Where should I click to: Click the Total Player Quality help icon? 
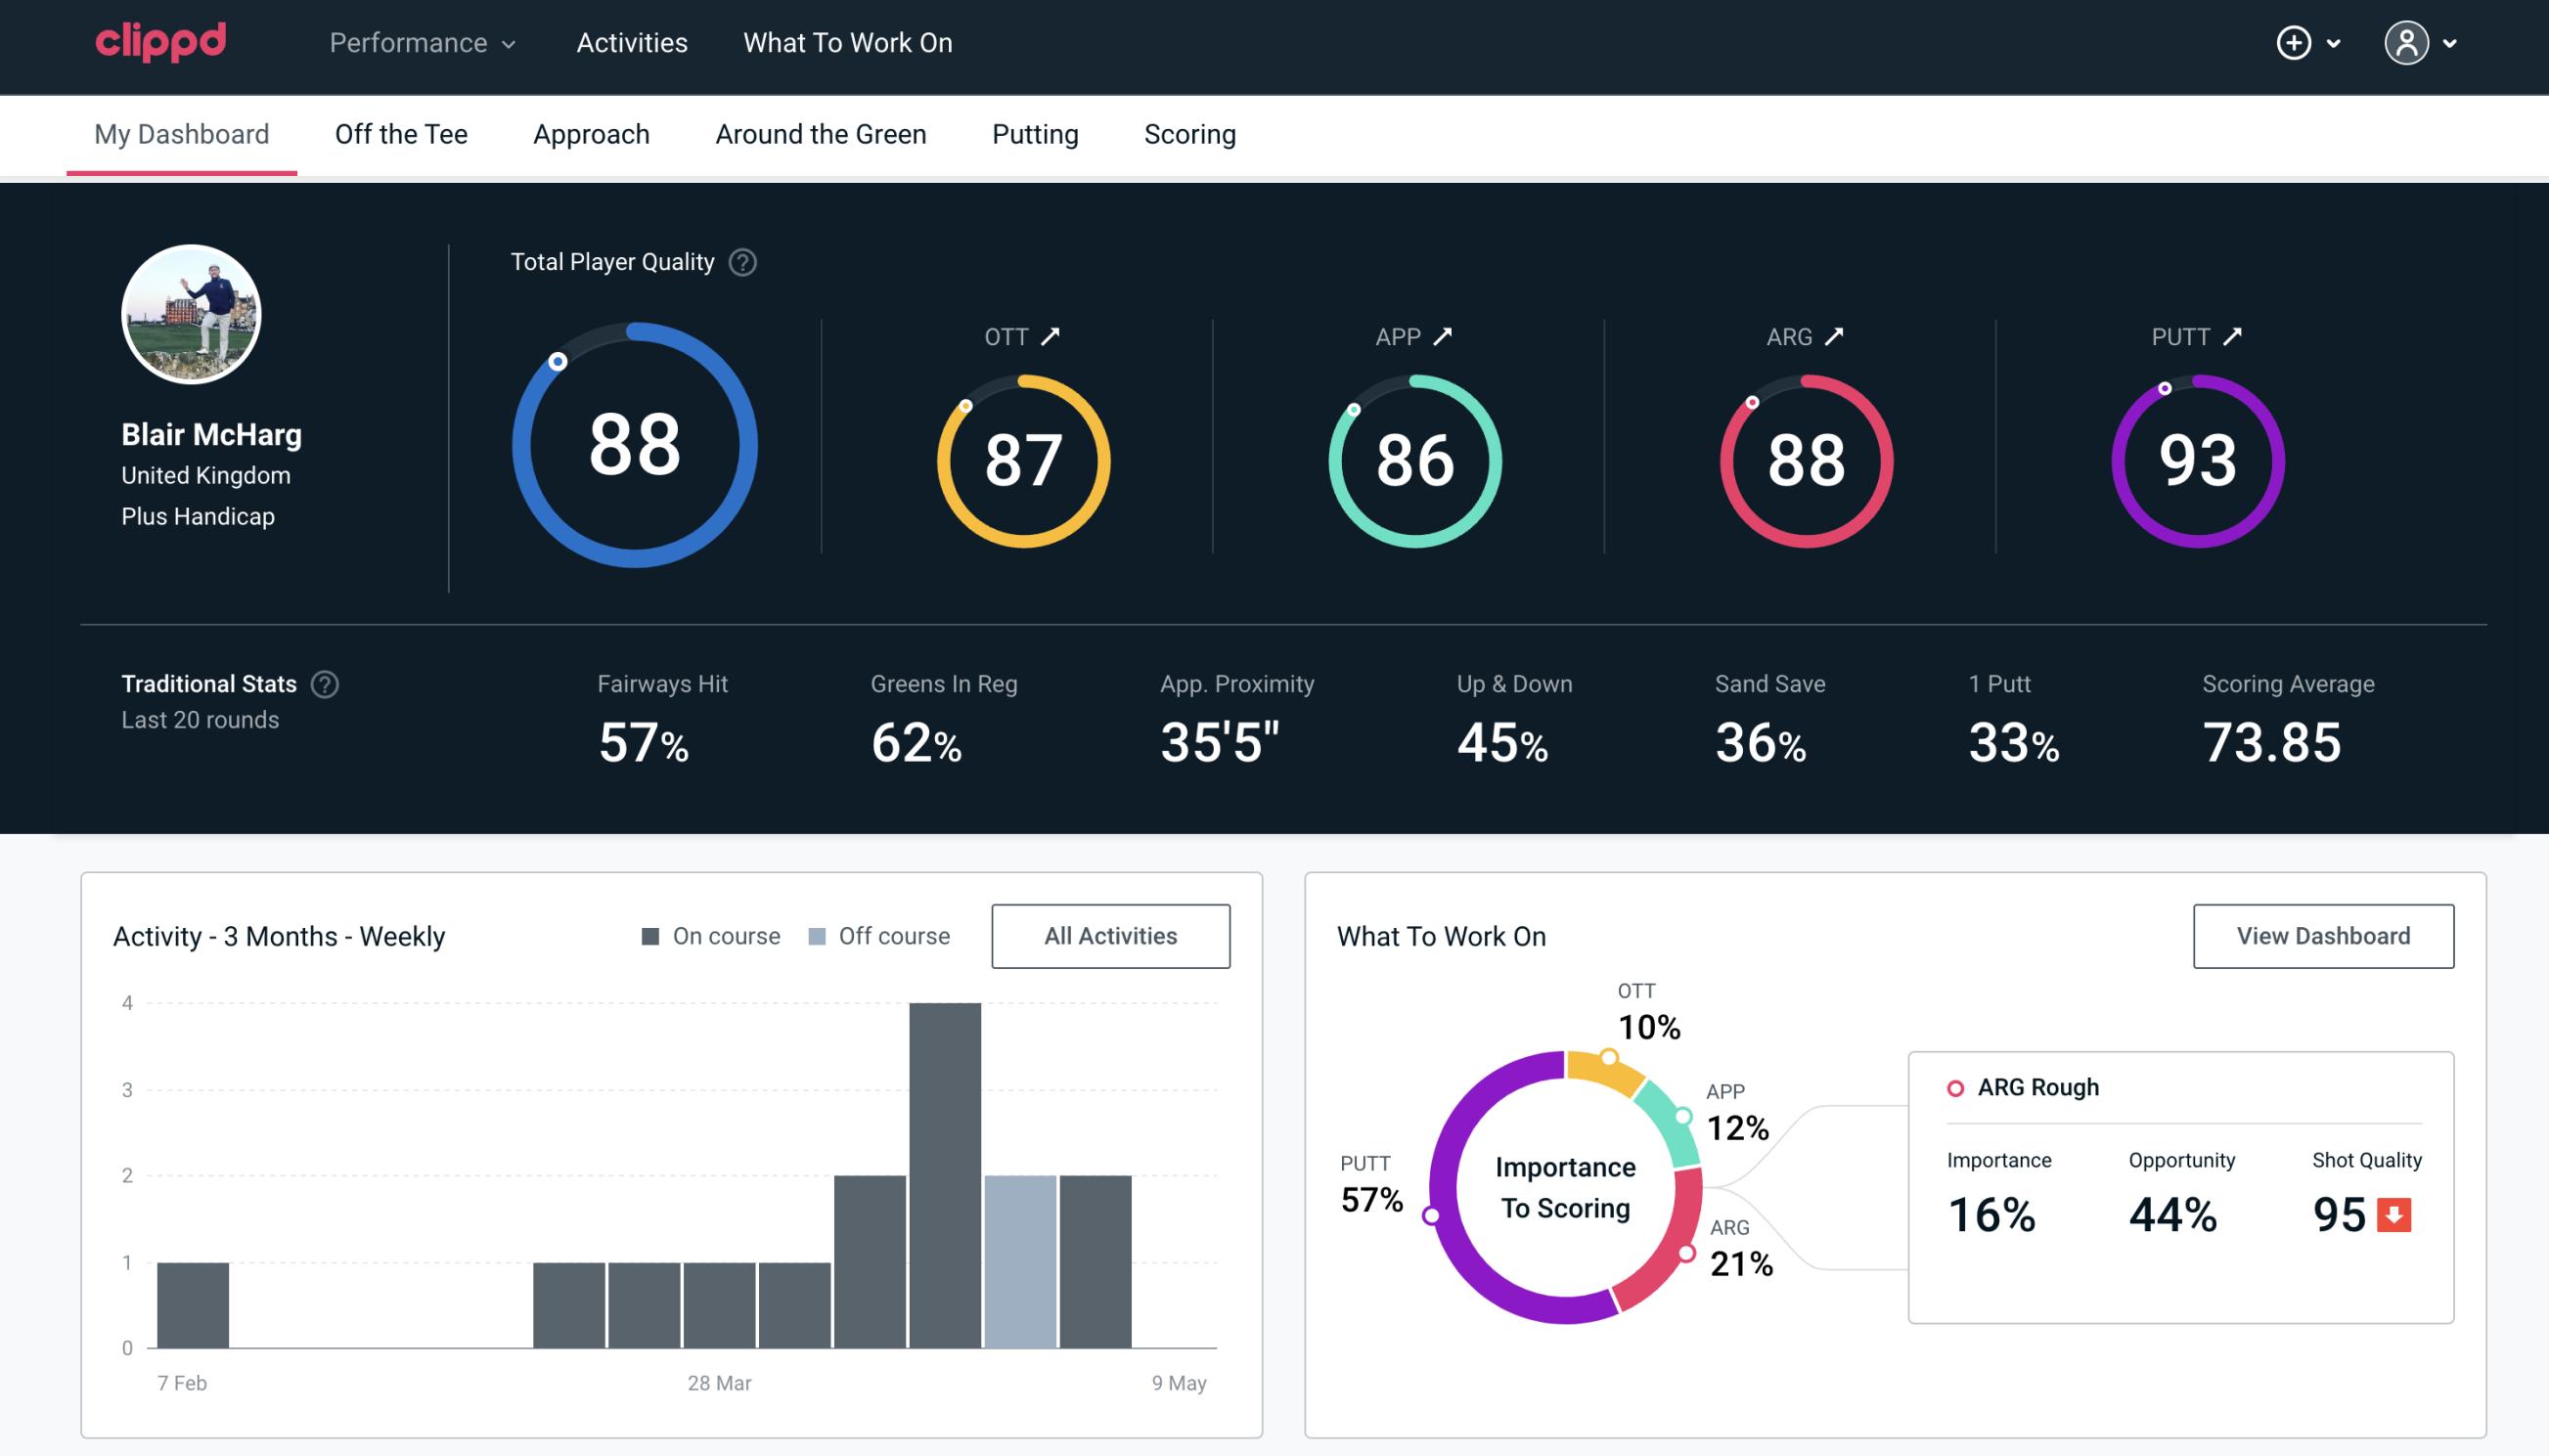tap(740, 262)
